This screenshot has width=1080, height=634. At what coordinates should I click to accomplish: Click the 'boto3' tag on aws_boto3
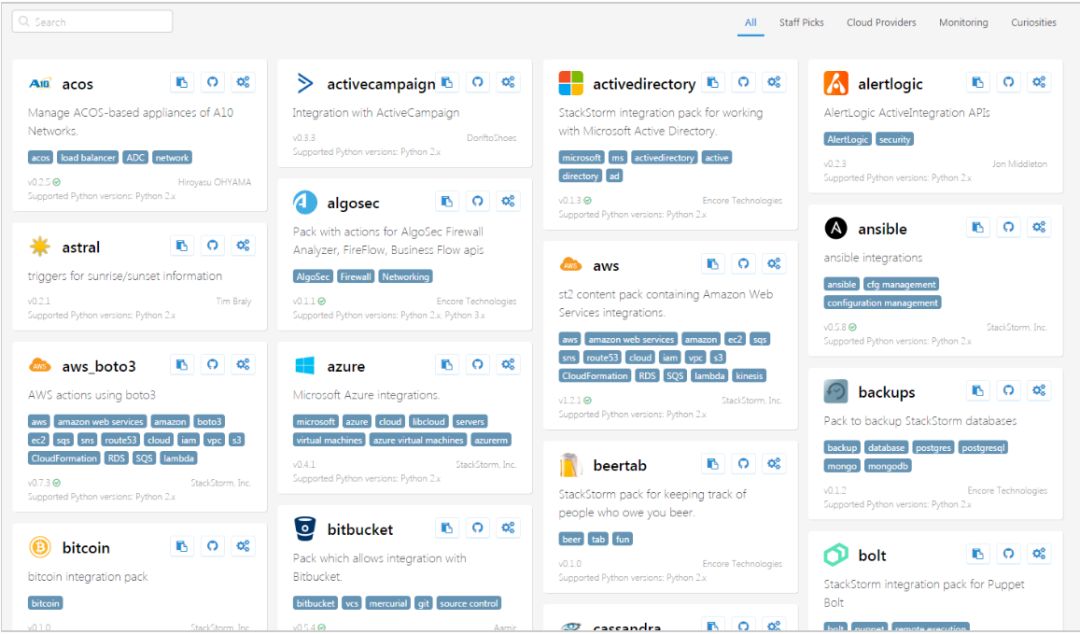(x=209, y=422)
